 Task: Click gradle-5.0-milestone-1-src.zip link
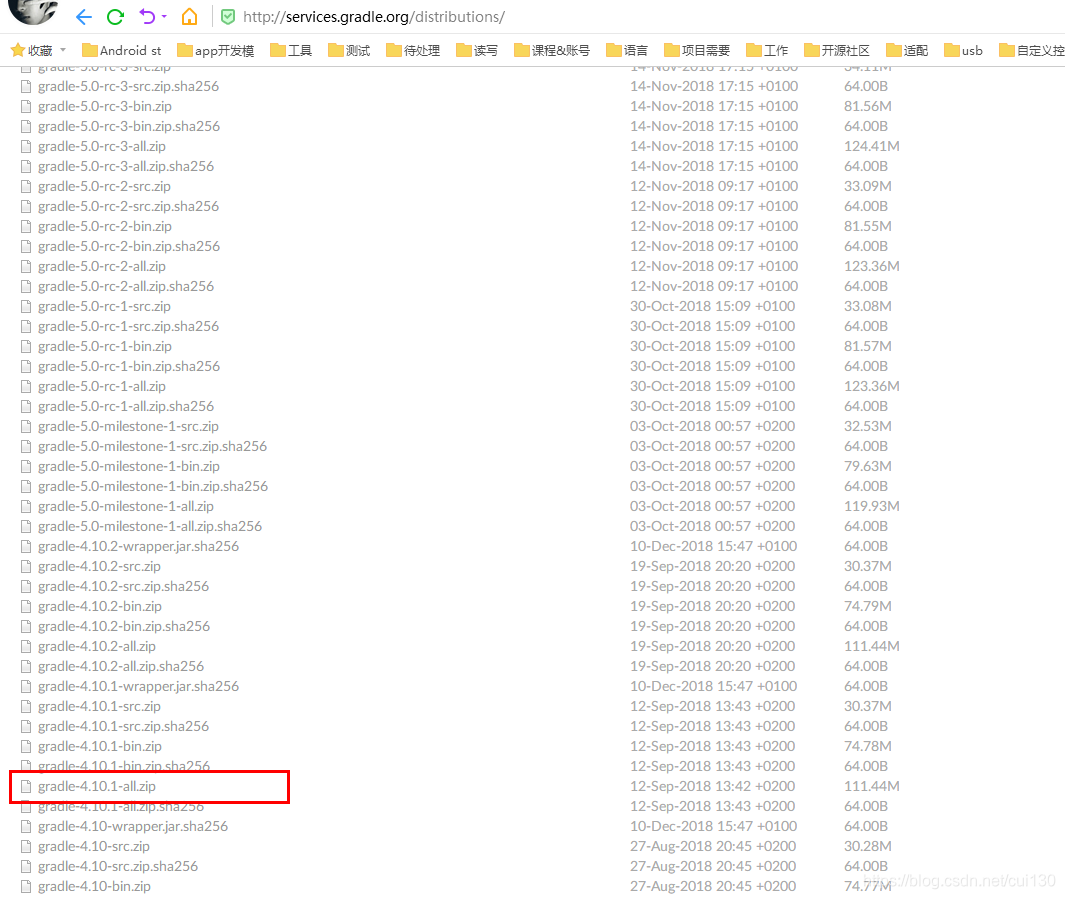coord(128,426)
